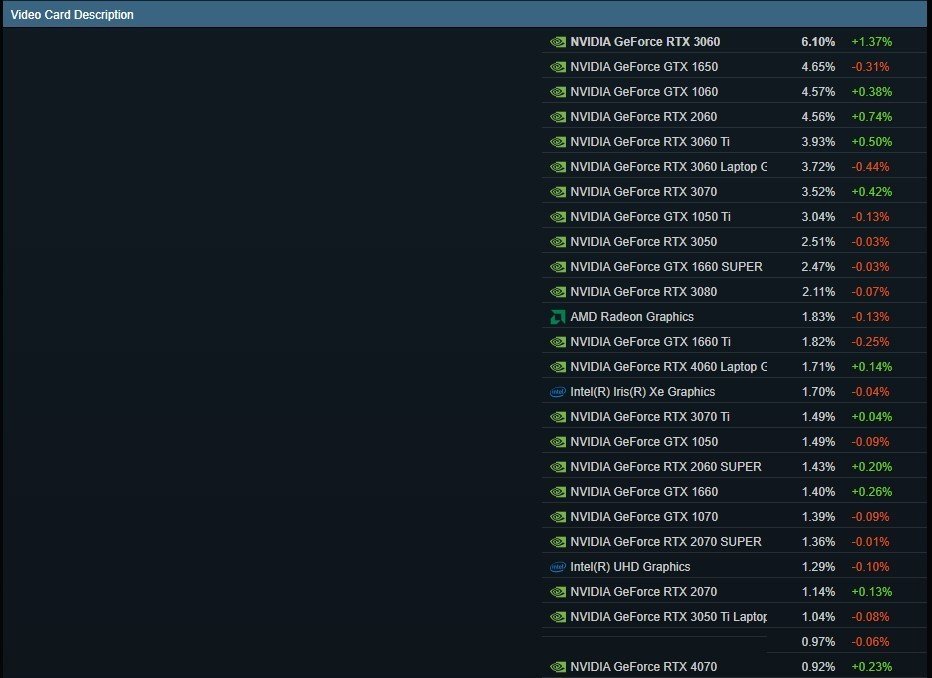
Task: Select the NVIDIA icon beside GeForce RTX 2070
Action: click(558, 592)
